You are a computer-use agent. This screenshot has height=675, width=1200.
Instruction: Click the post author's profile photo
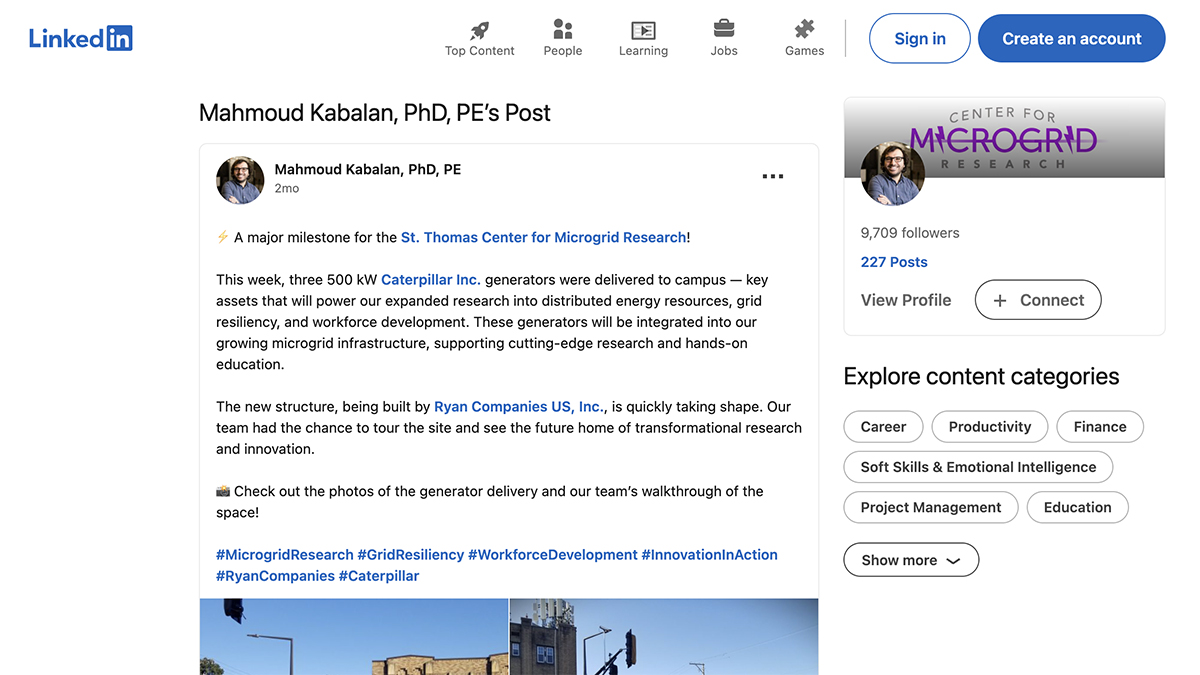click(x=240, y=180)
